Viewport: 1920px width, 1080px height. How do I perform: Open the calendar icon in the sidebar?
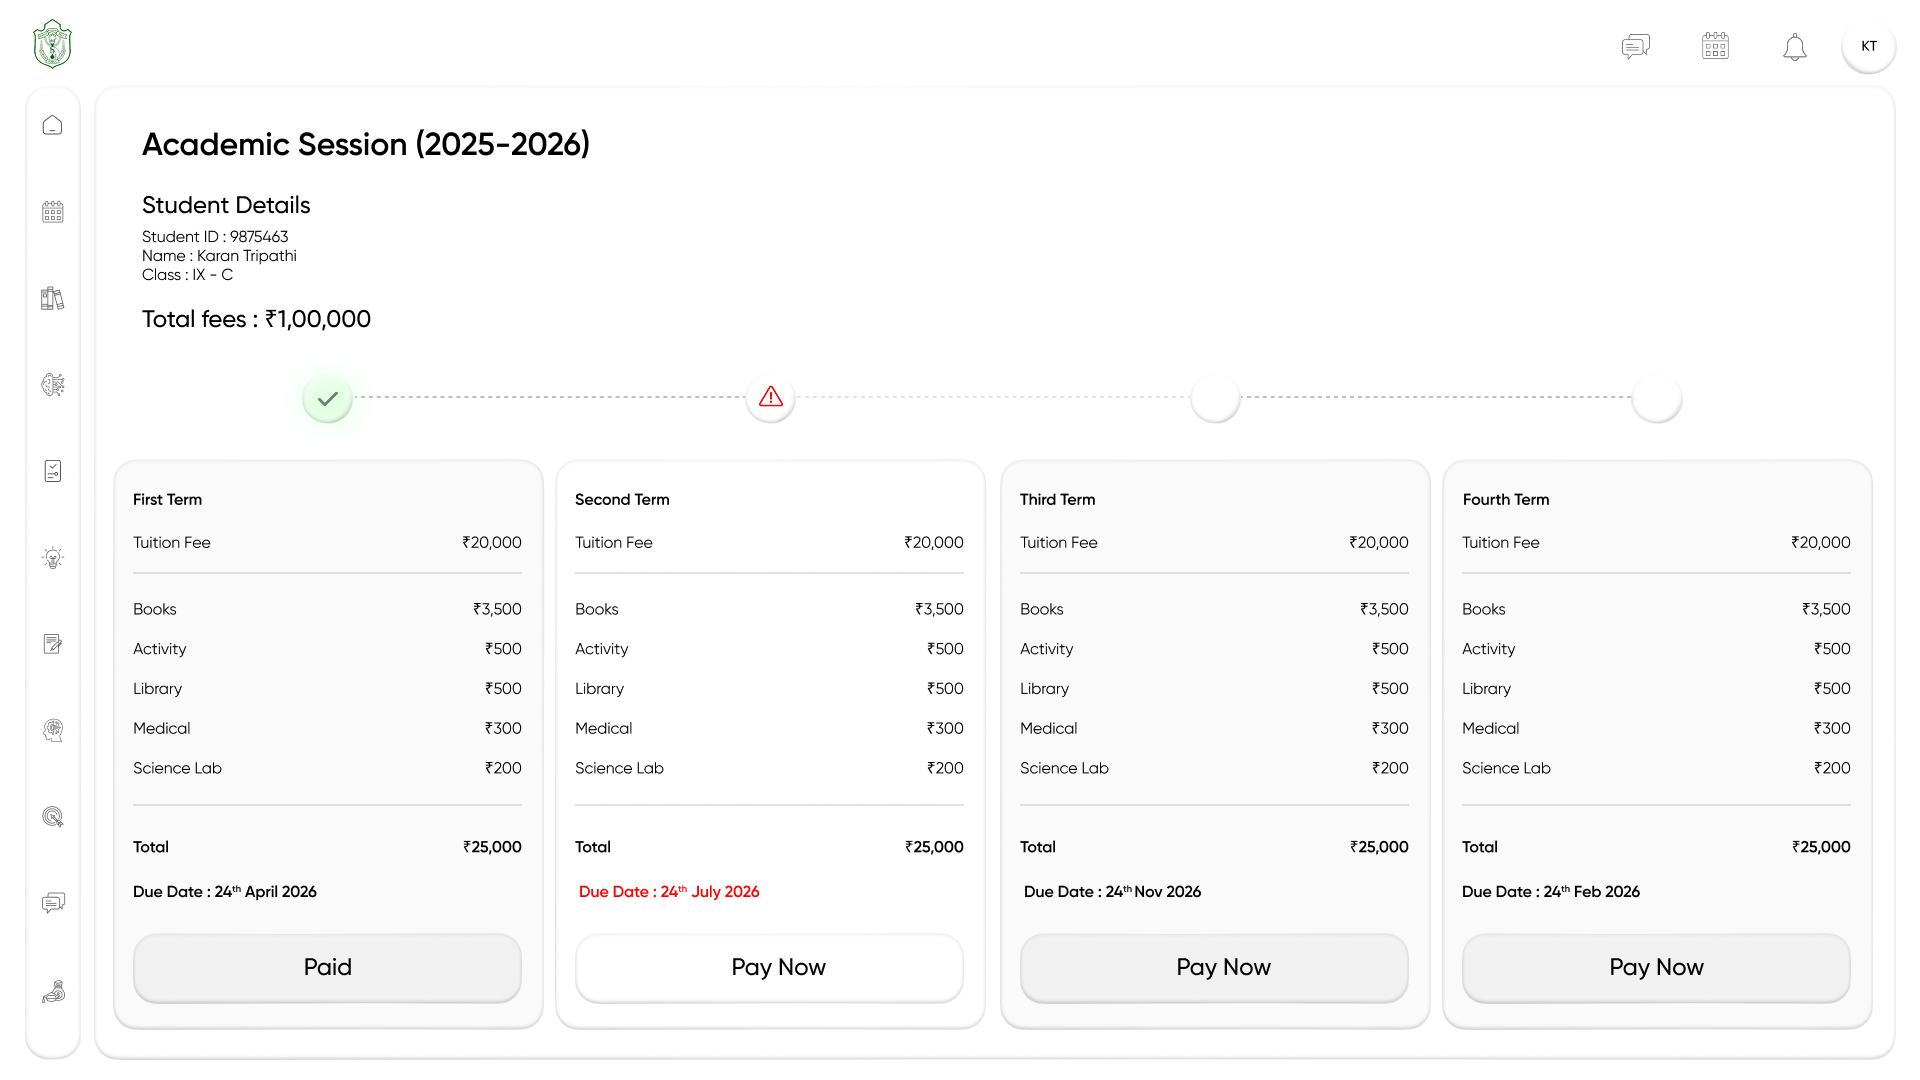click(x=52, y=211)
